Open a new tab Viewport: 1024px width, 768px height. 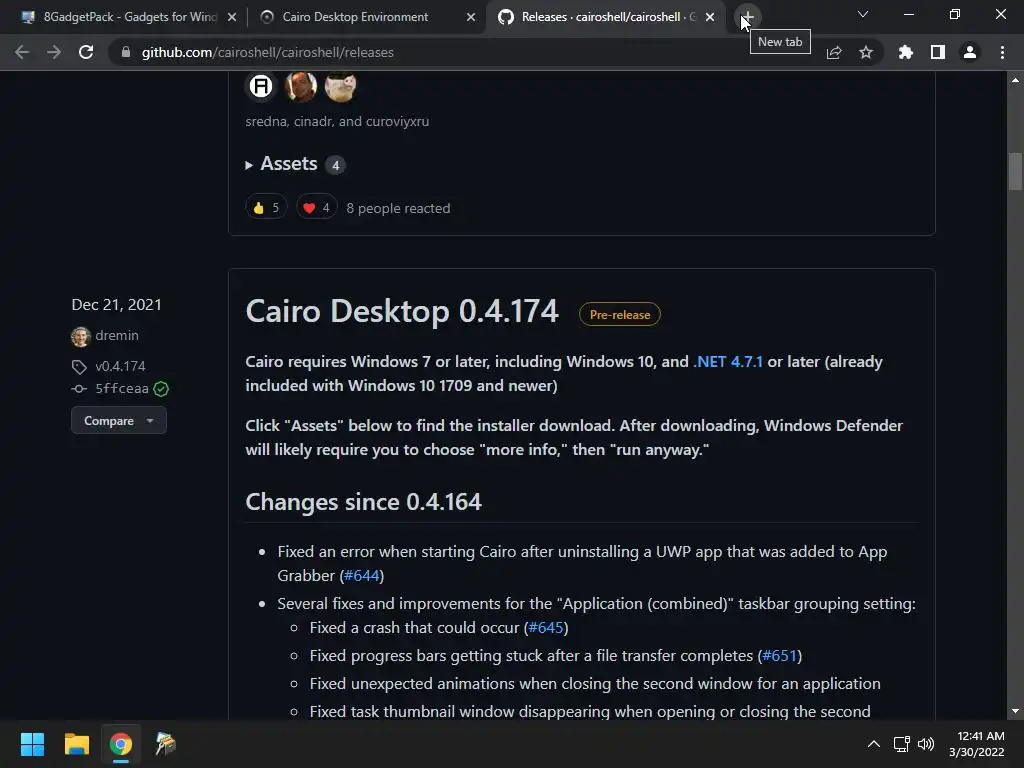748,17
